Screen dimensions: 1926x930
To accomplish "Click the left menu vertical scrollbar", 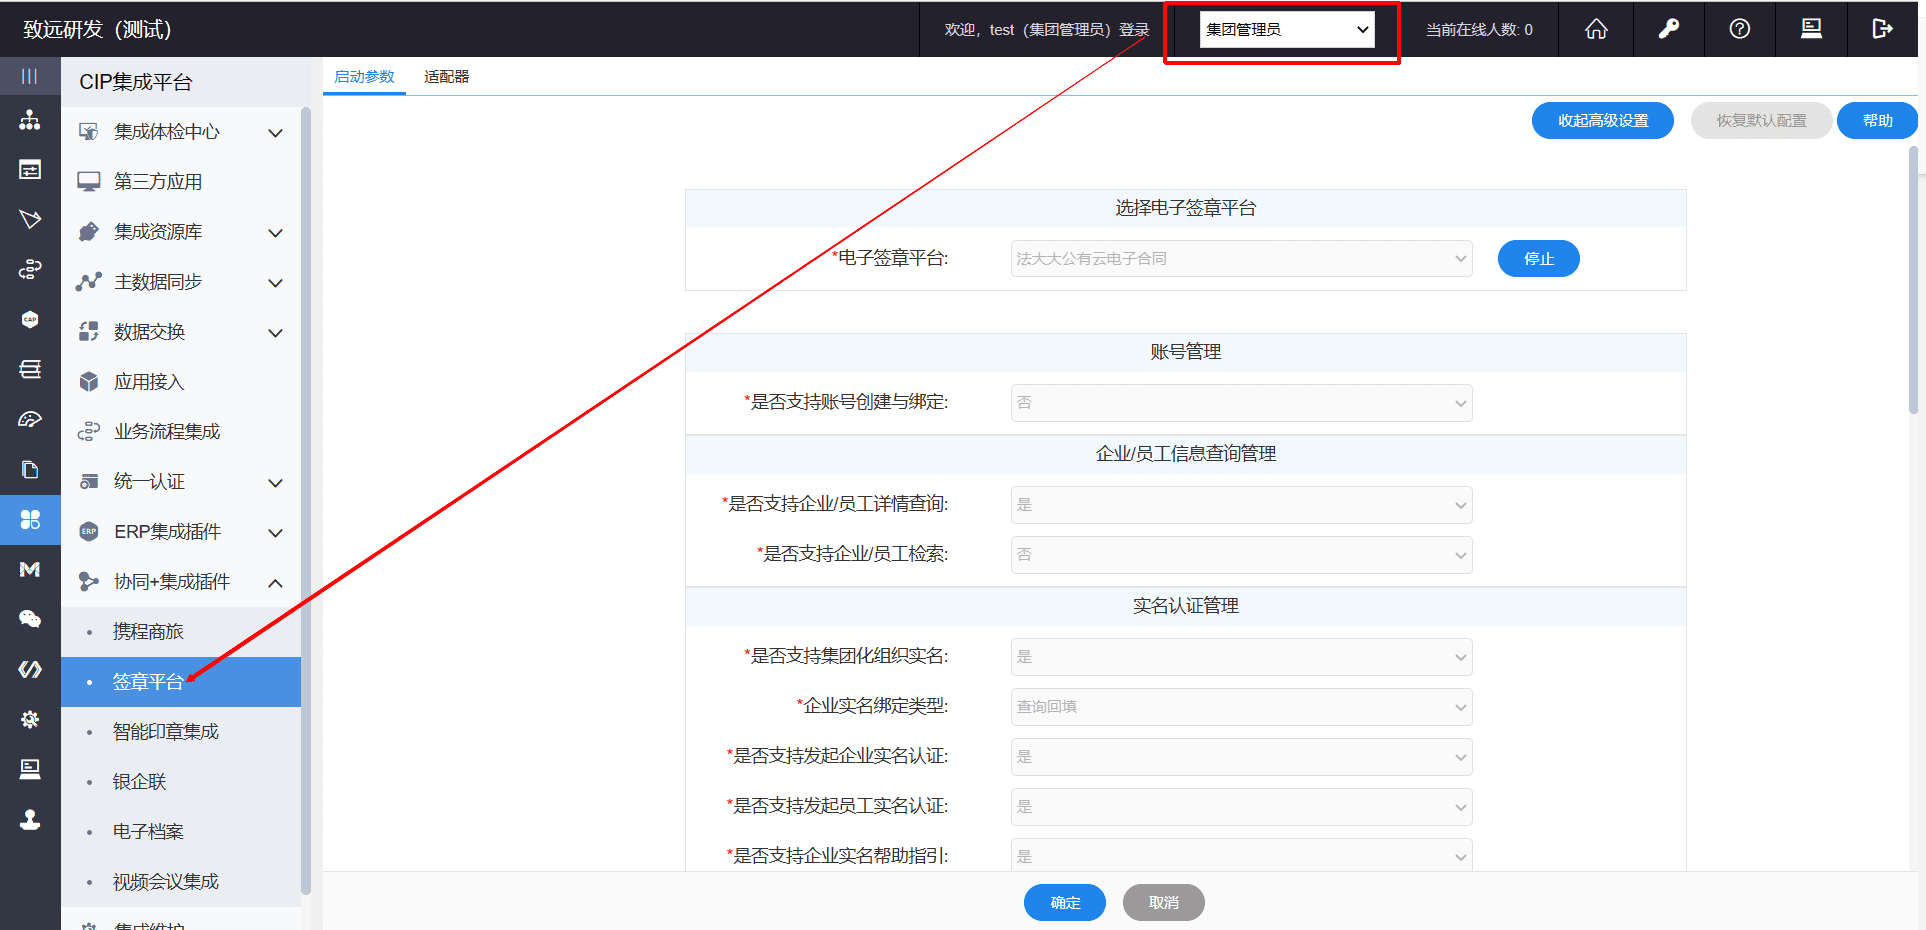I will coord(306,500).
